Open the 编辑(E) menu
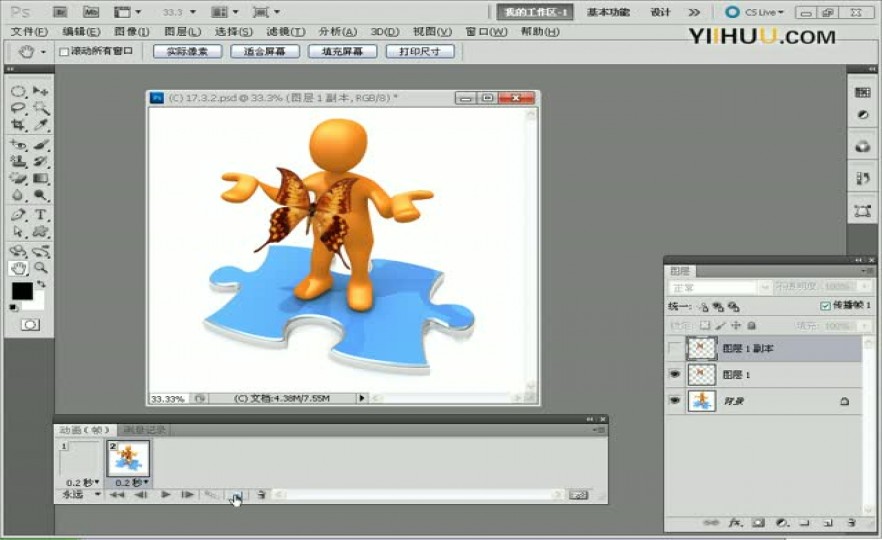Viewport: 882px width, 540px height. pos(82,32)
